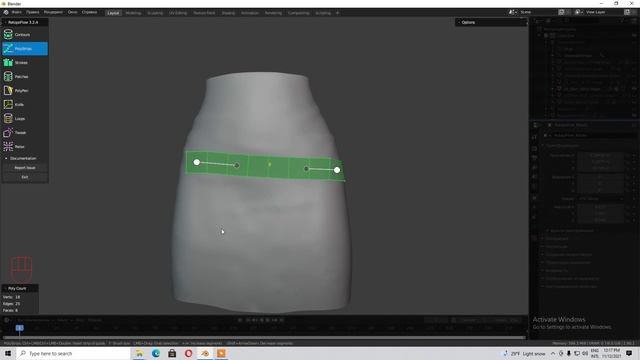Open Microsoft Edge from the taskbar
The width and height of the screenshot is (640, 360).
click(x=156, y=353)
